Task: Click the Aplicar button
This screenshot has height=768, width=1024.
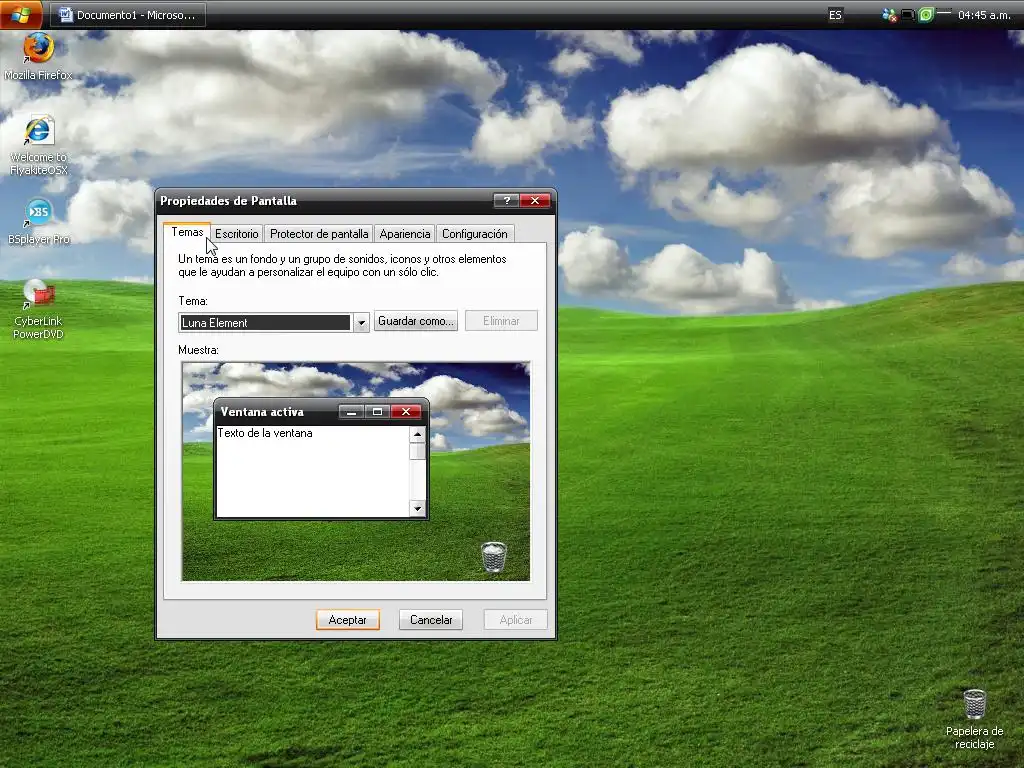Action: pyautogui.click(x=515, y=620)
